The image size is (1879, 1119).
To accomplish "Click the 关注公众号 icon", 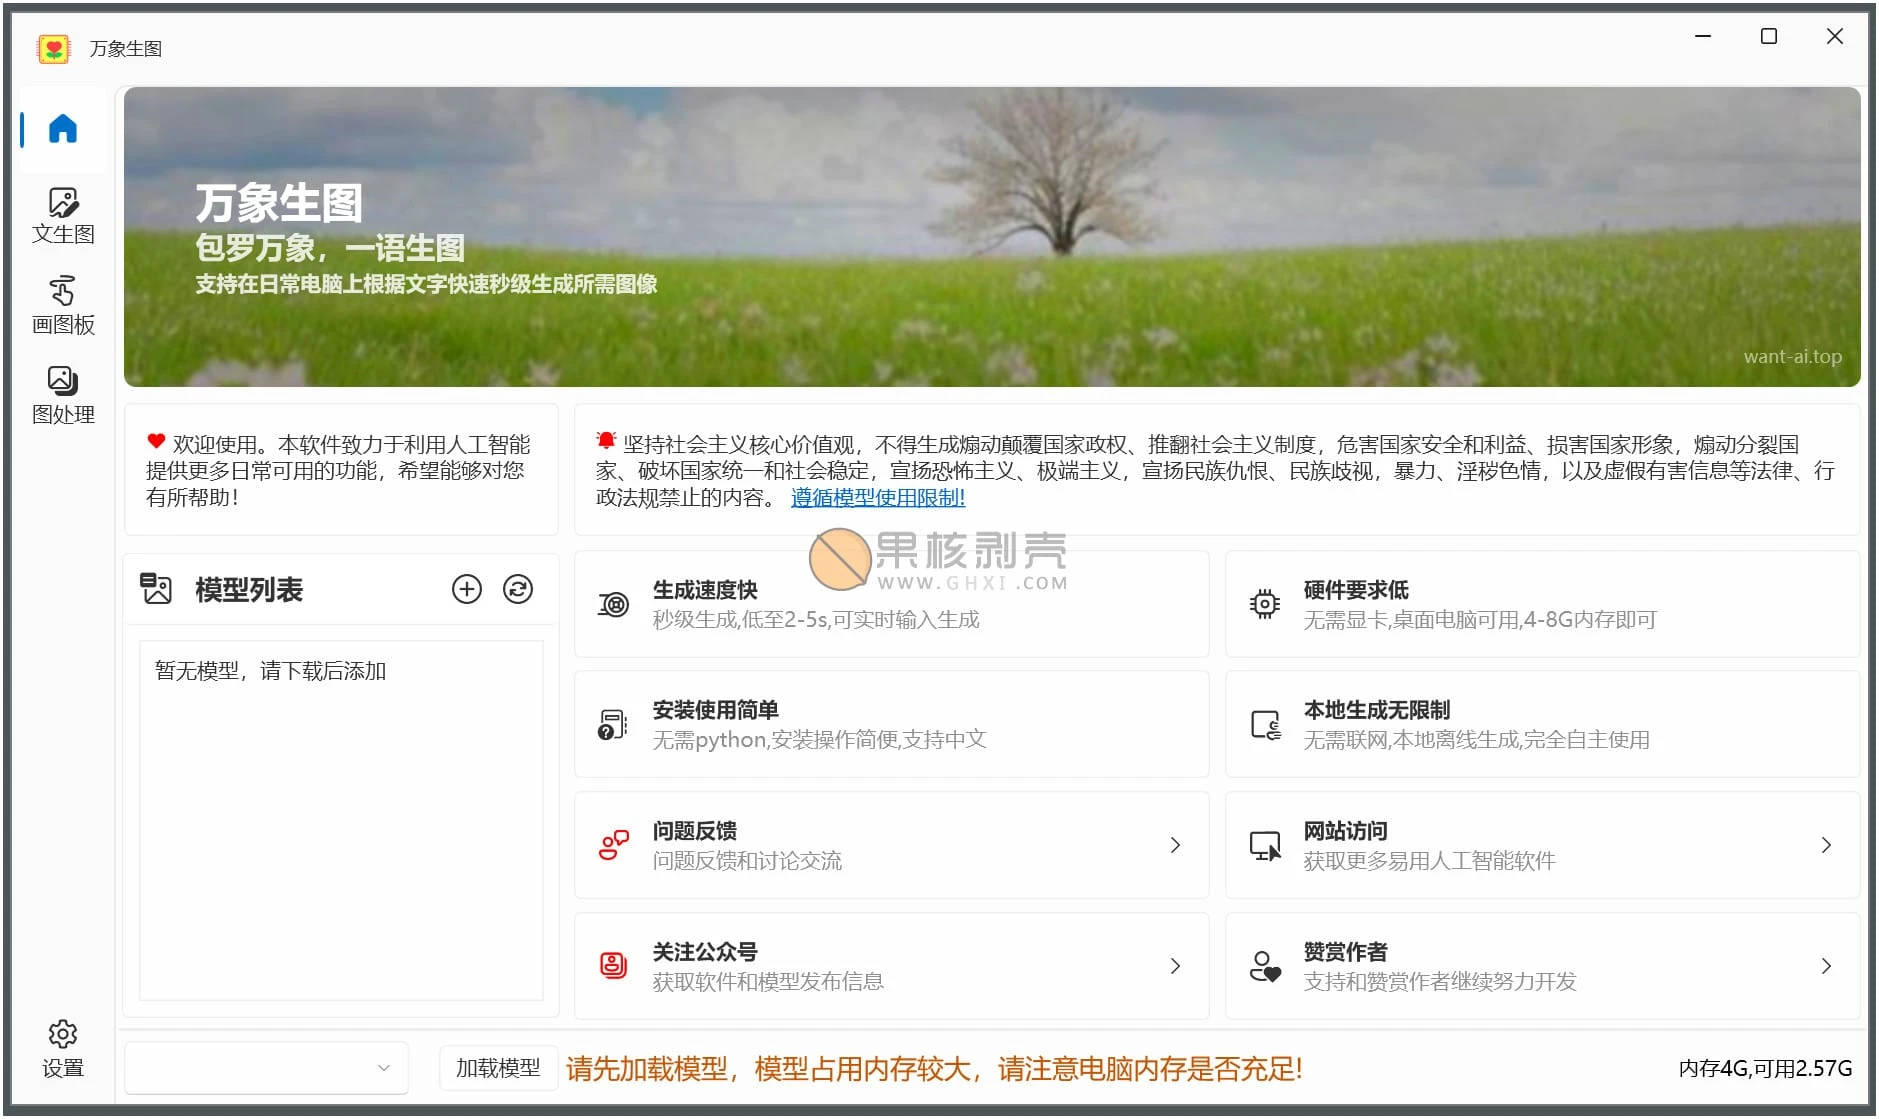I will tap(613, 965).
